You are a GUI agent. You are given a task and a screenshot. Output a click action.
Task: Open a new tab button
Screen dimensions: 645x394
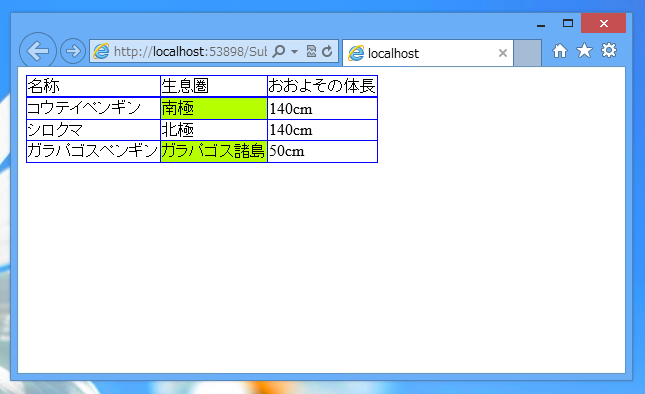[x=527, y=53]
